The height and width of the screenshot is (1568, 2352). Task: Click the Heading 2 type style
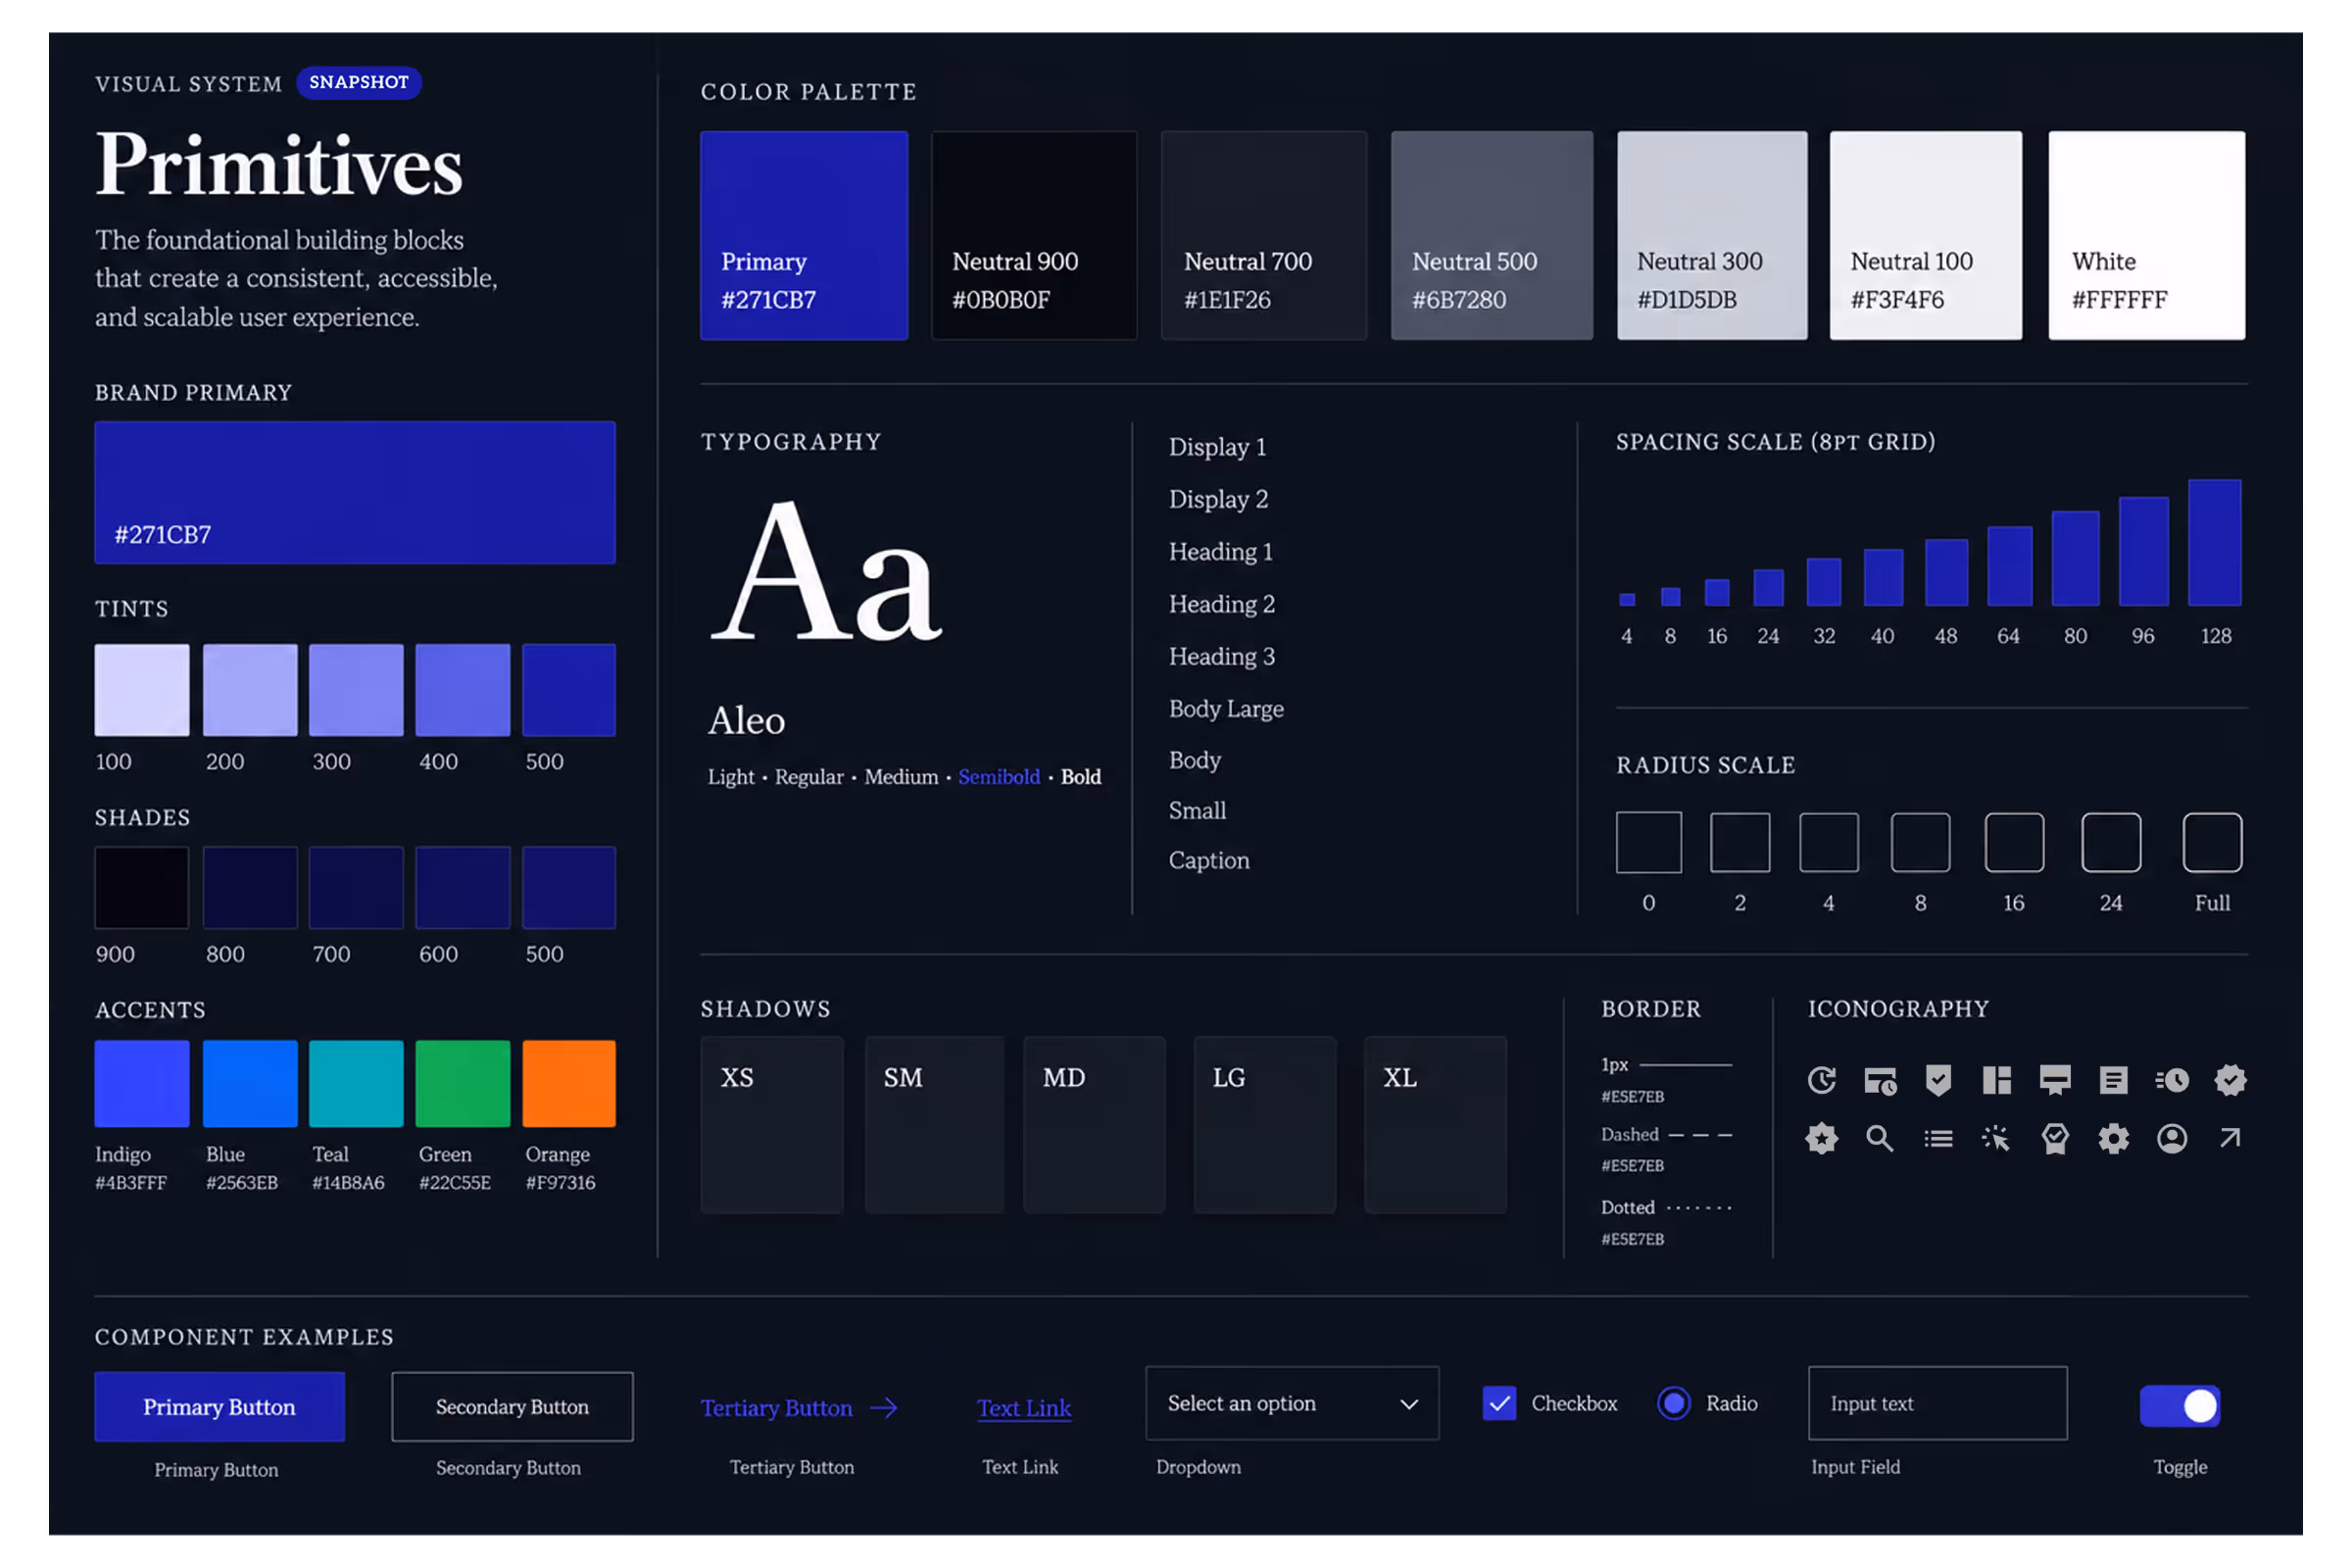tap(1222, 604)
